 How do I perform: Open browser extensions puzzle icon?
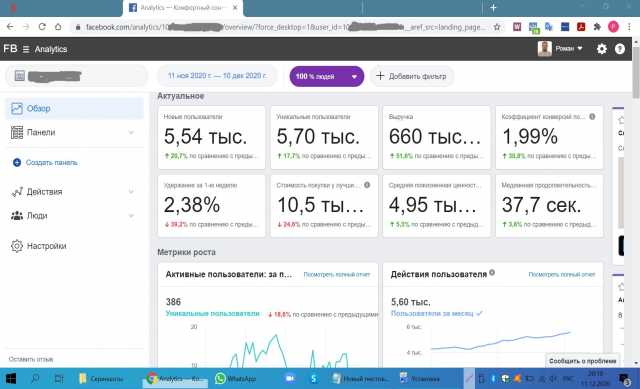pos(597,27)
